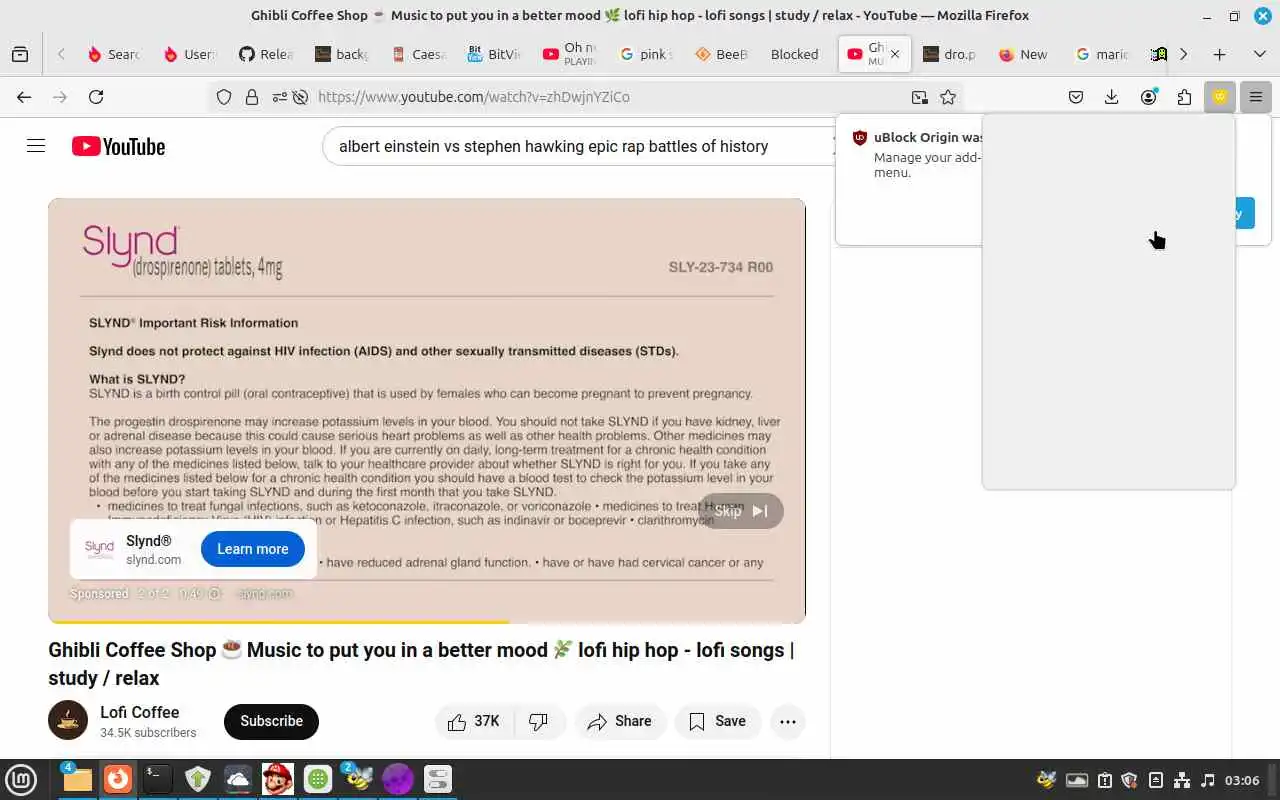The height and width of the screenshot is (800, 1280).
Task: Bookmark this page with the star icon
Action: click(948, 97)
